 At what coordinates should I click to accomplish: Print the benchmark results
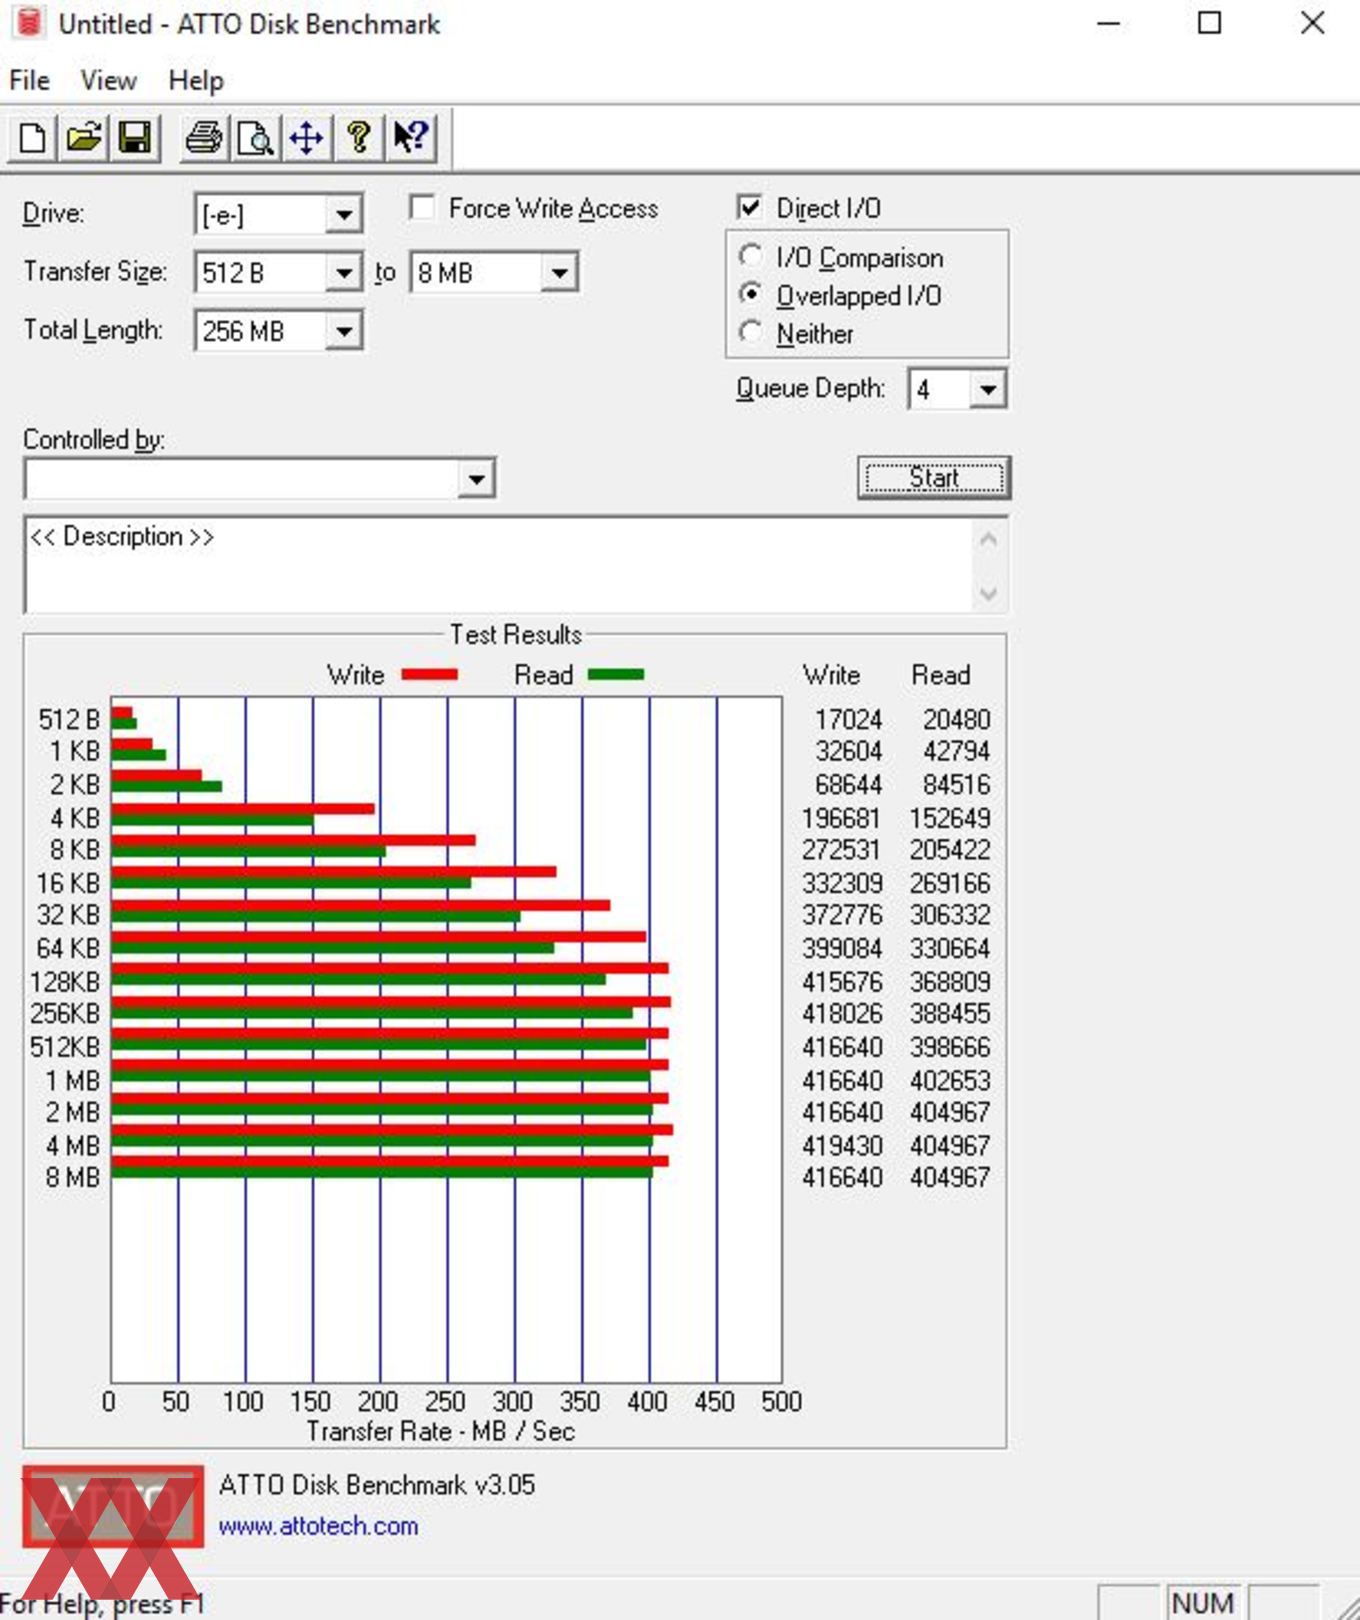pos(204,137)
